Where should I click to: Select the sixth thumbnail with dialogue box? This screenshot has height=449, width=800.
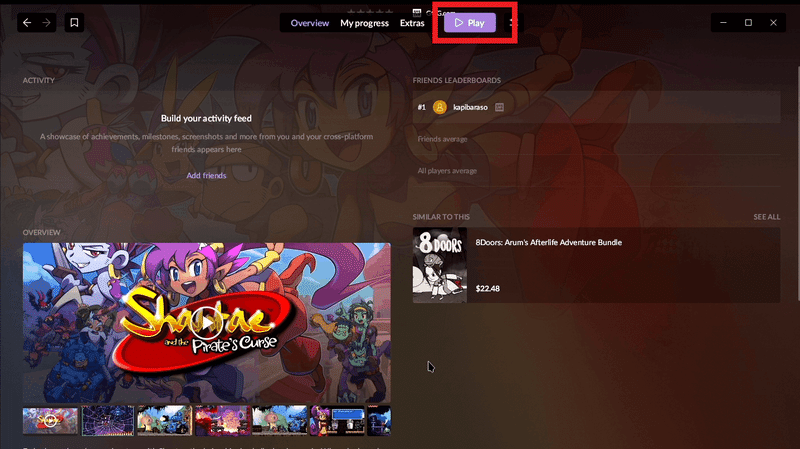tap(337, 420)
